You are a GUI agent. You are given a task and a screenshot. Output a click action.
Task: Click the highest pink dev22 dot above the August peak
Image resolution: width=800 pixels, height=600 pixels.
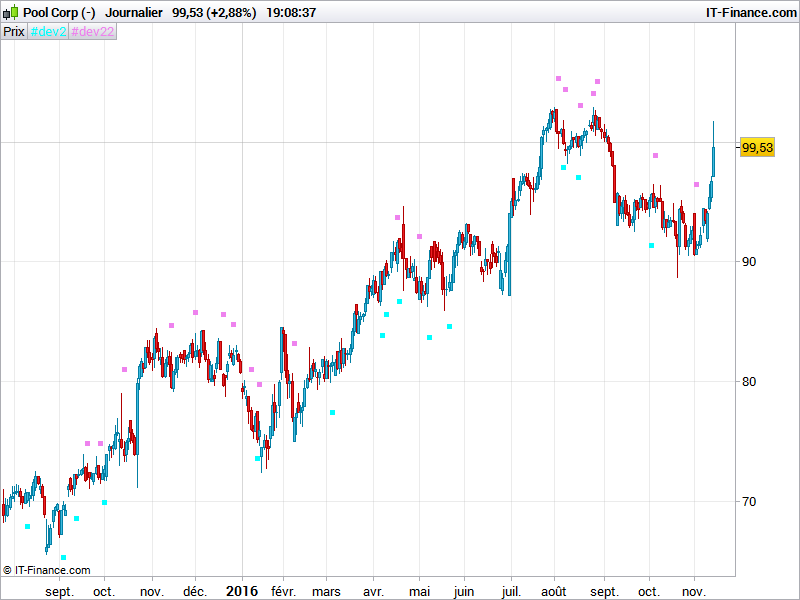click(558, 79)
